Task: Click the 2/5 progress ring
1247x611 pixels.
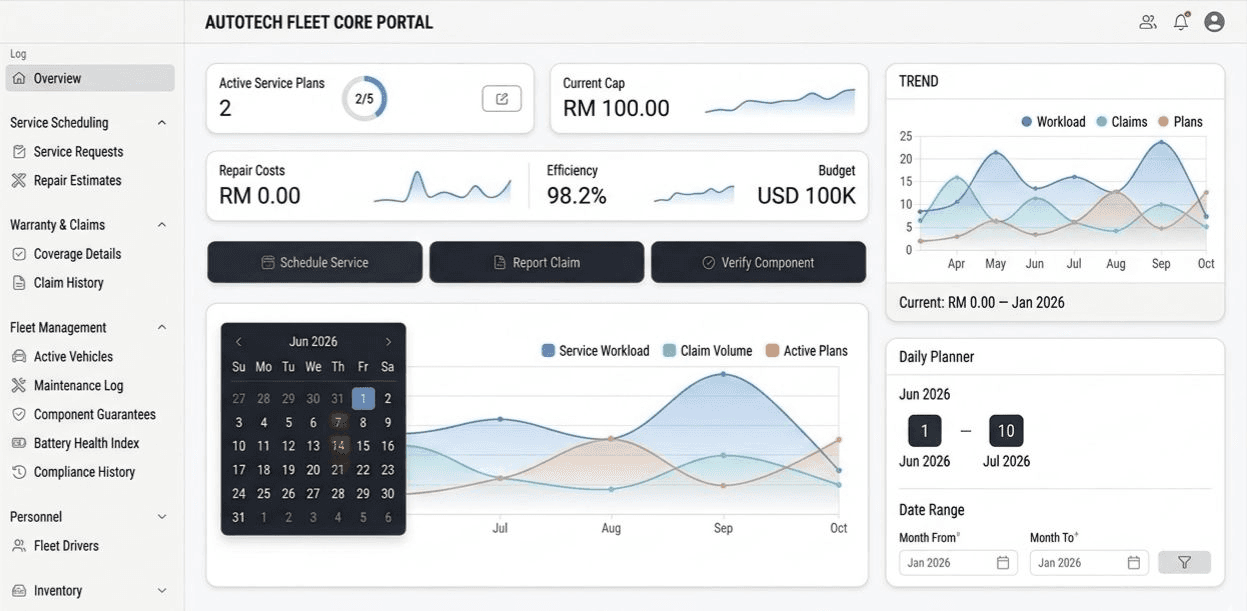Action: (364, 98)
